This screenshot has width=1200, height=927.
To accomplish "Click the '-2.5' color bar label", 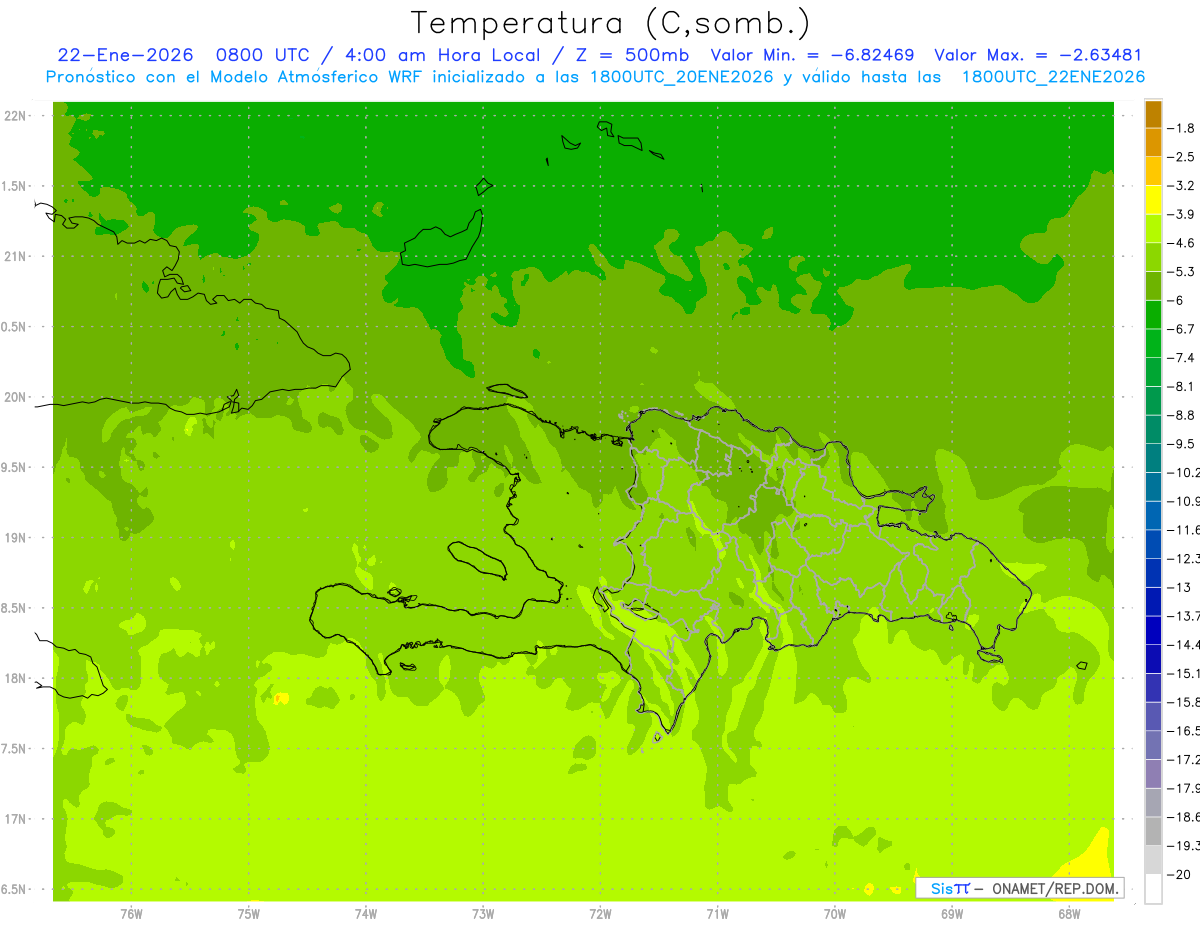I will (x=1182, y=157).
